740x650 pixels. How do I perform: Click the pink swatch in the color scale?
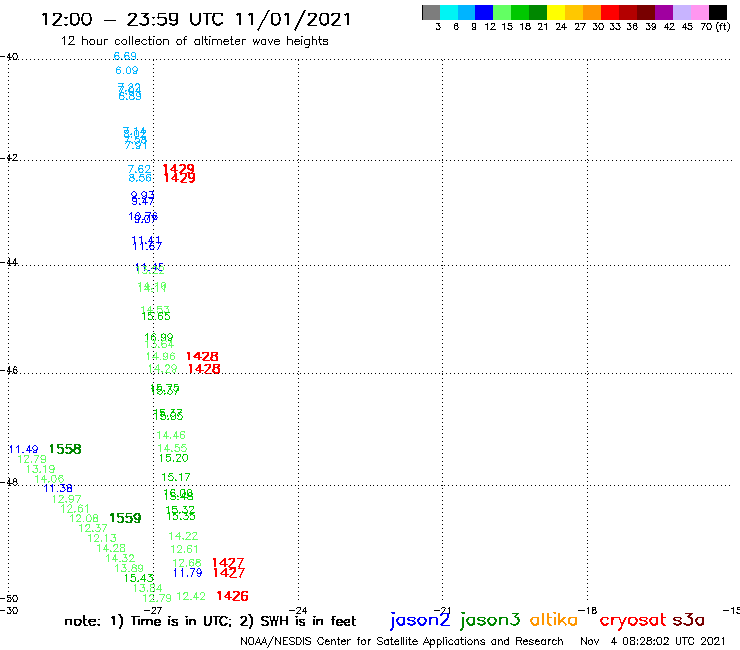pyautogui.click(x=700, y=12)
